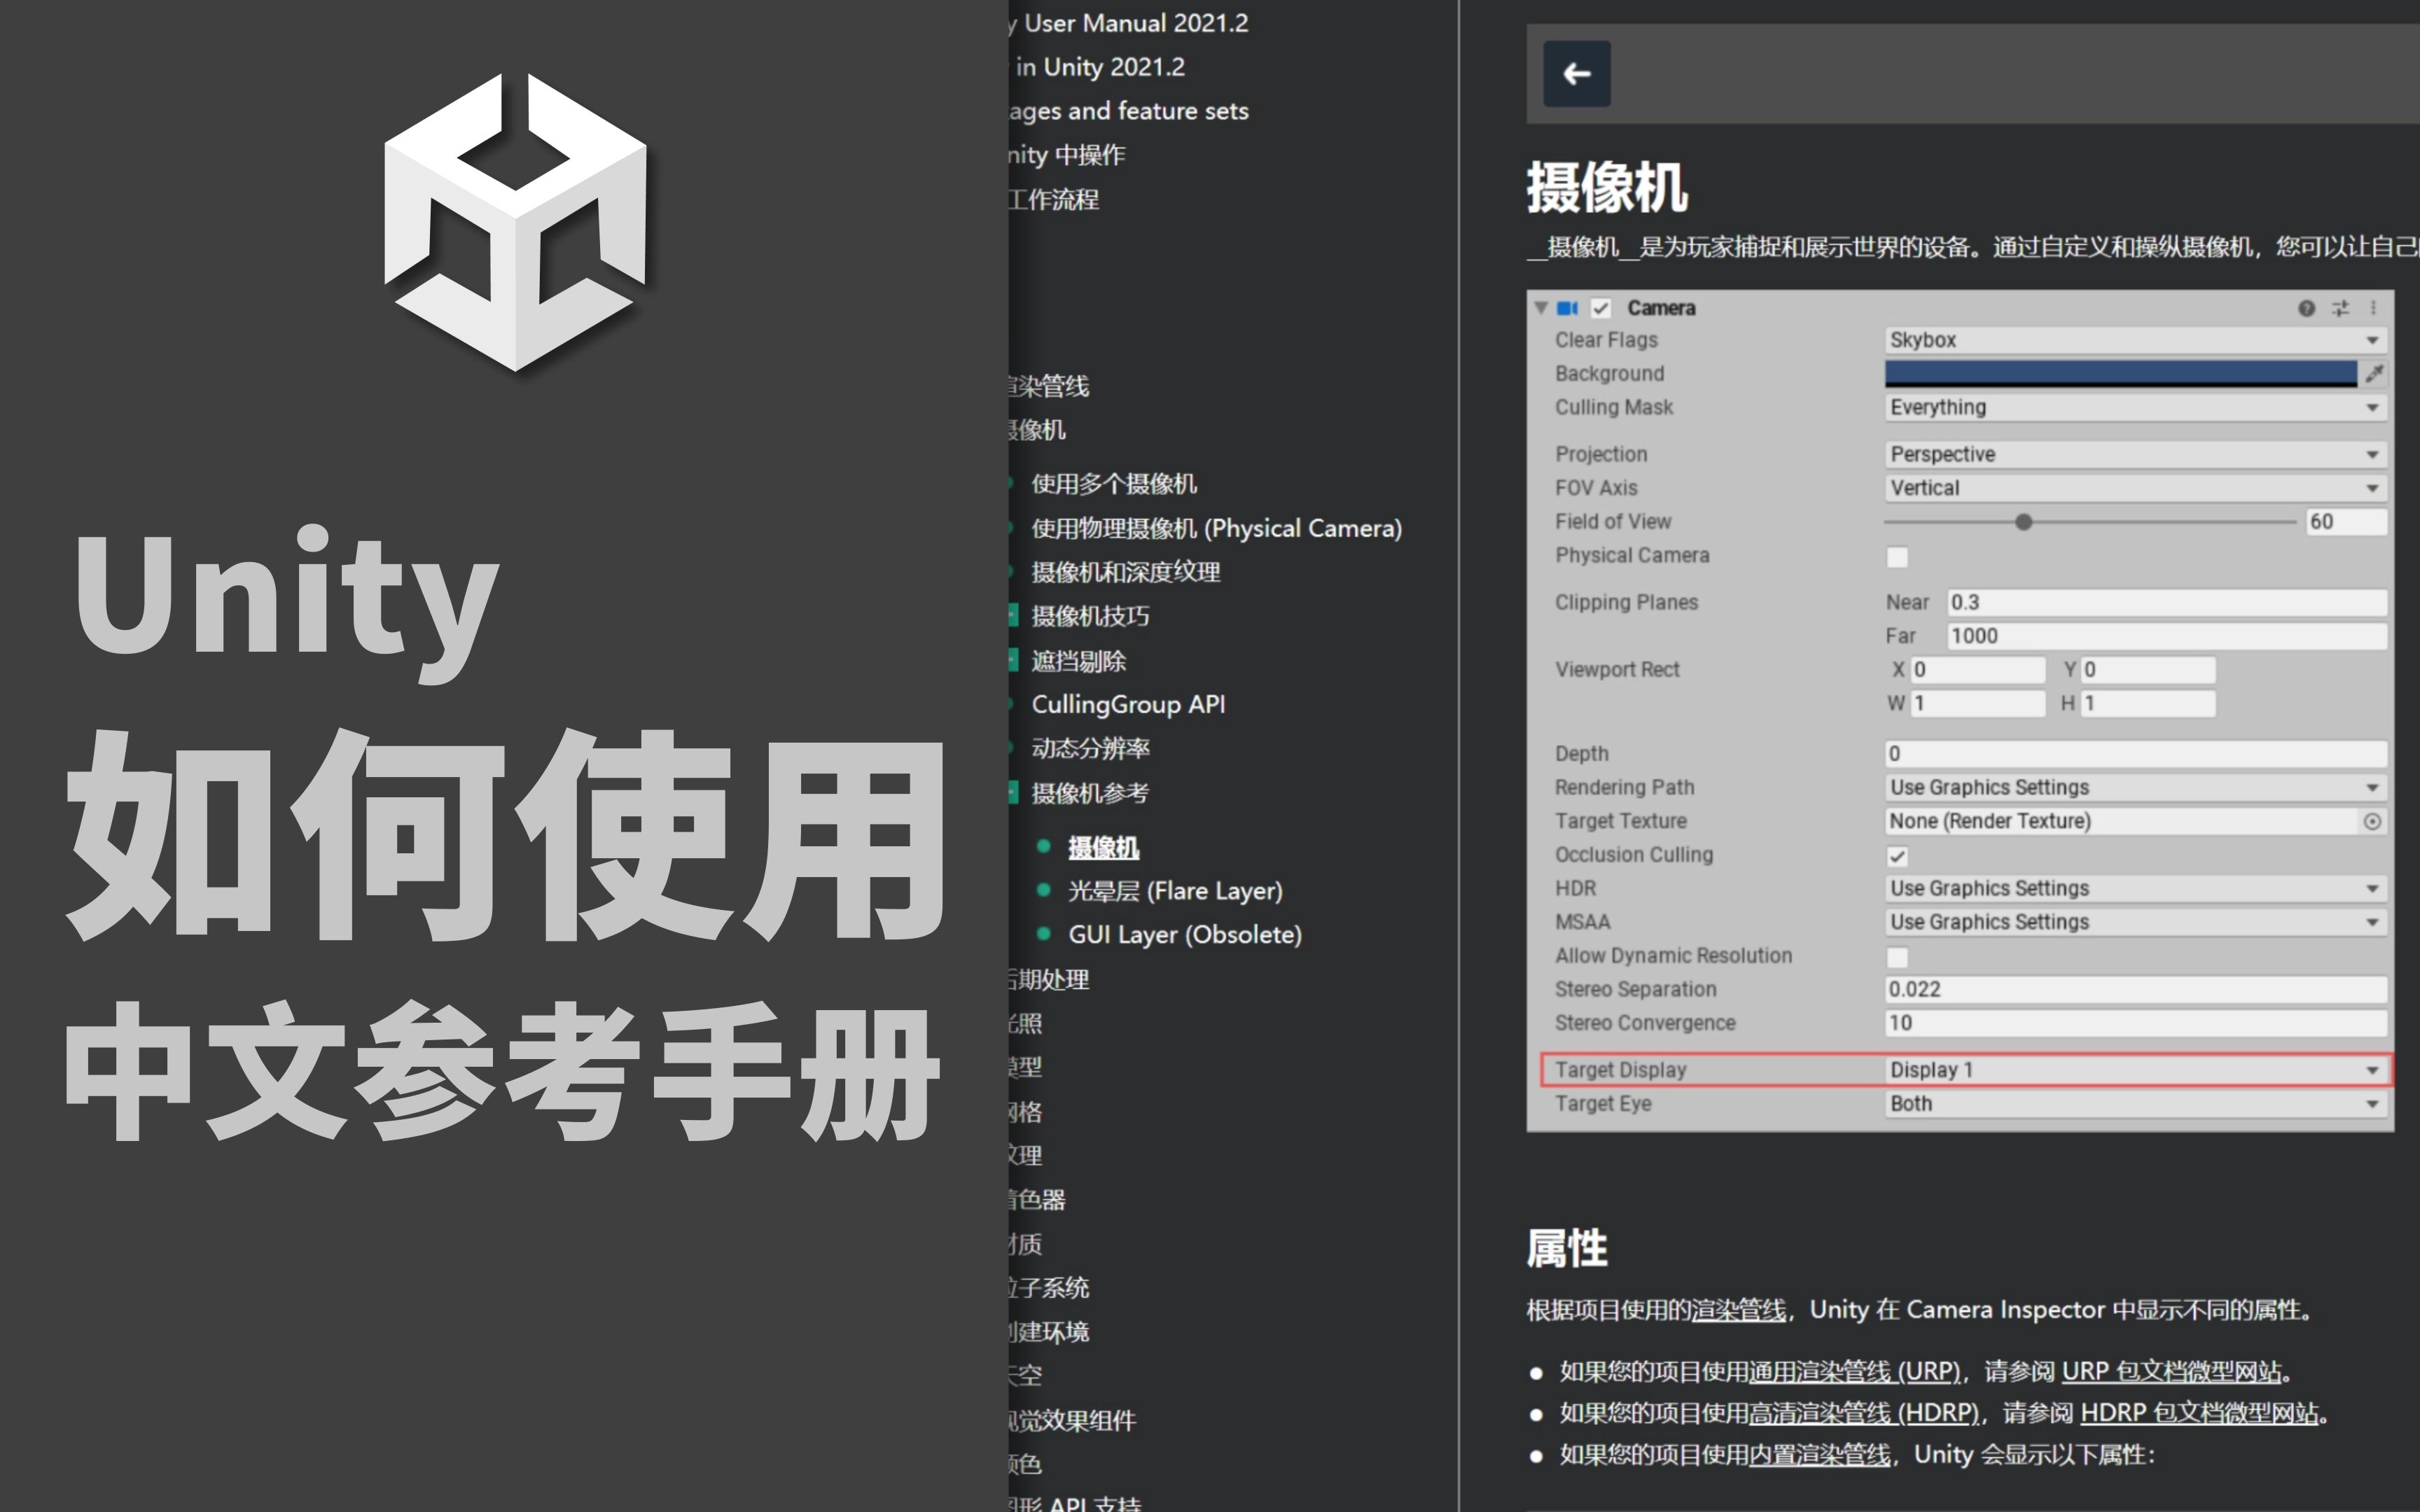This screenshot has width=2420, height=1512.
Task: Click the Viewport Rect W field
Action: [x=1977, y=704]
